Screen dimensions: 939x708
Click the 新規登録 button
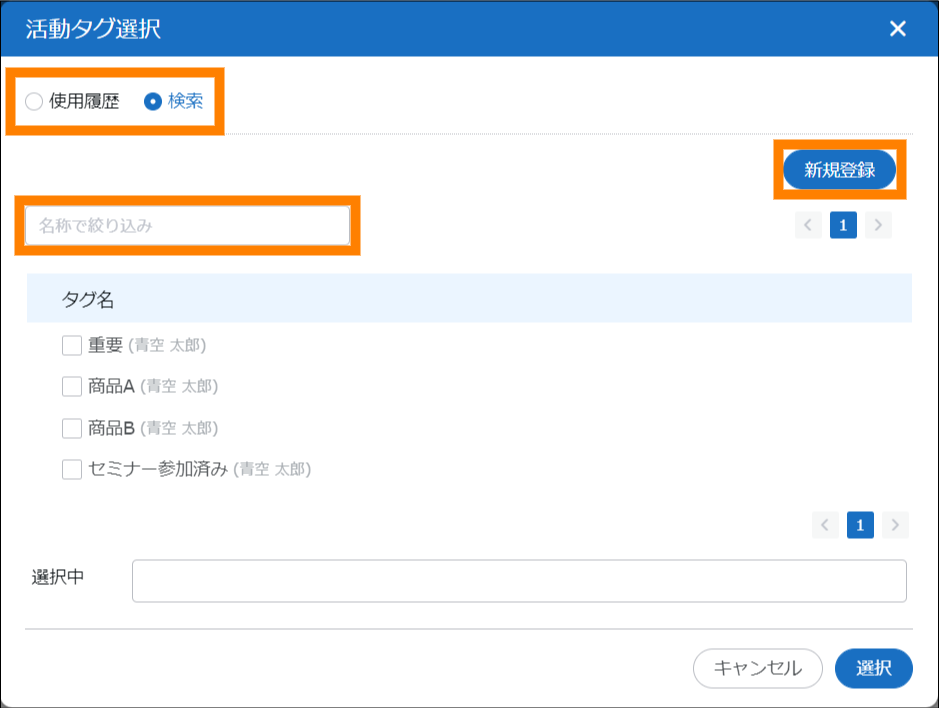coord(839,170)
